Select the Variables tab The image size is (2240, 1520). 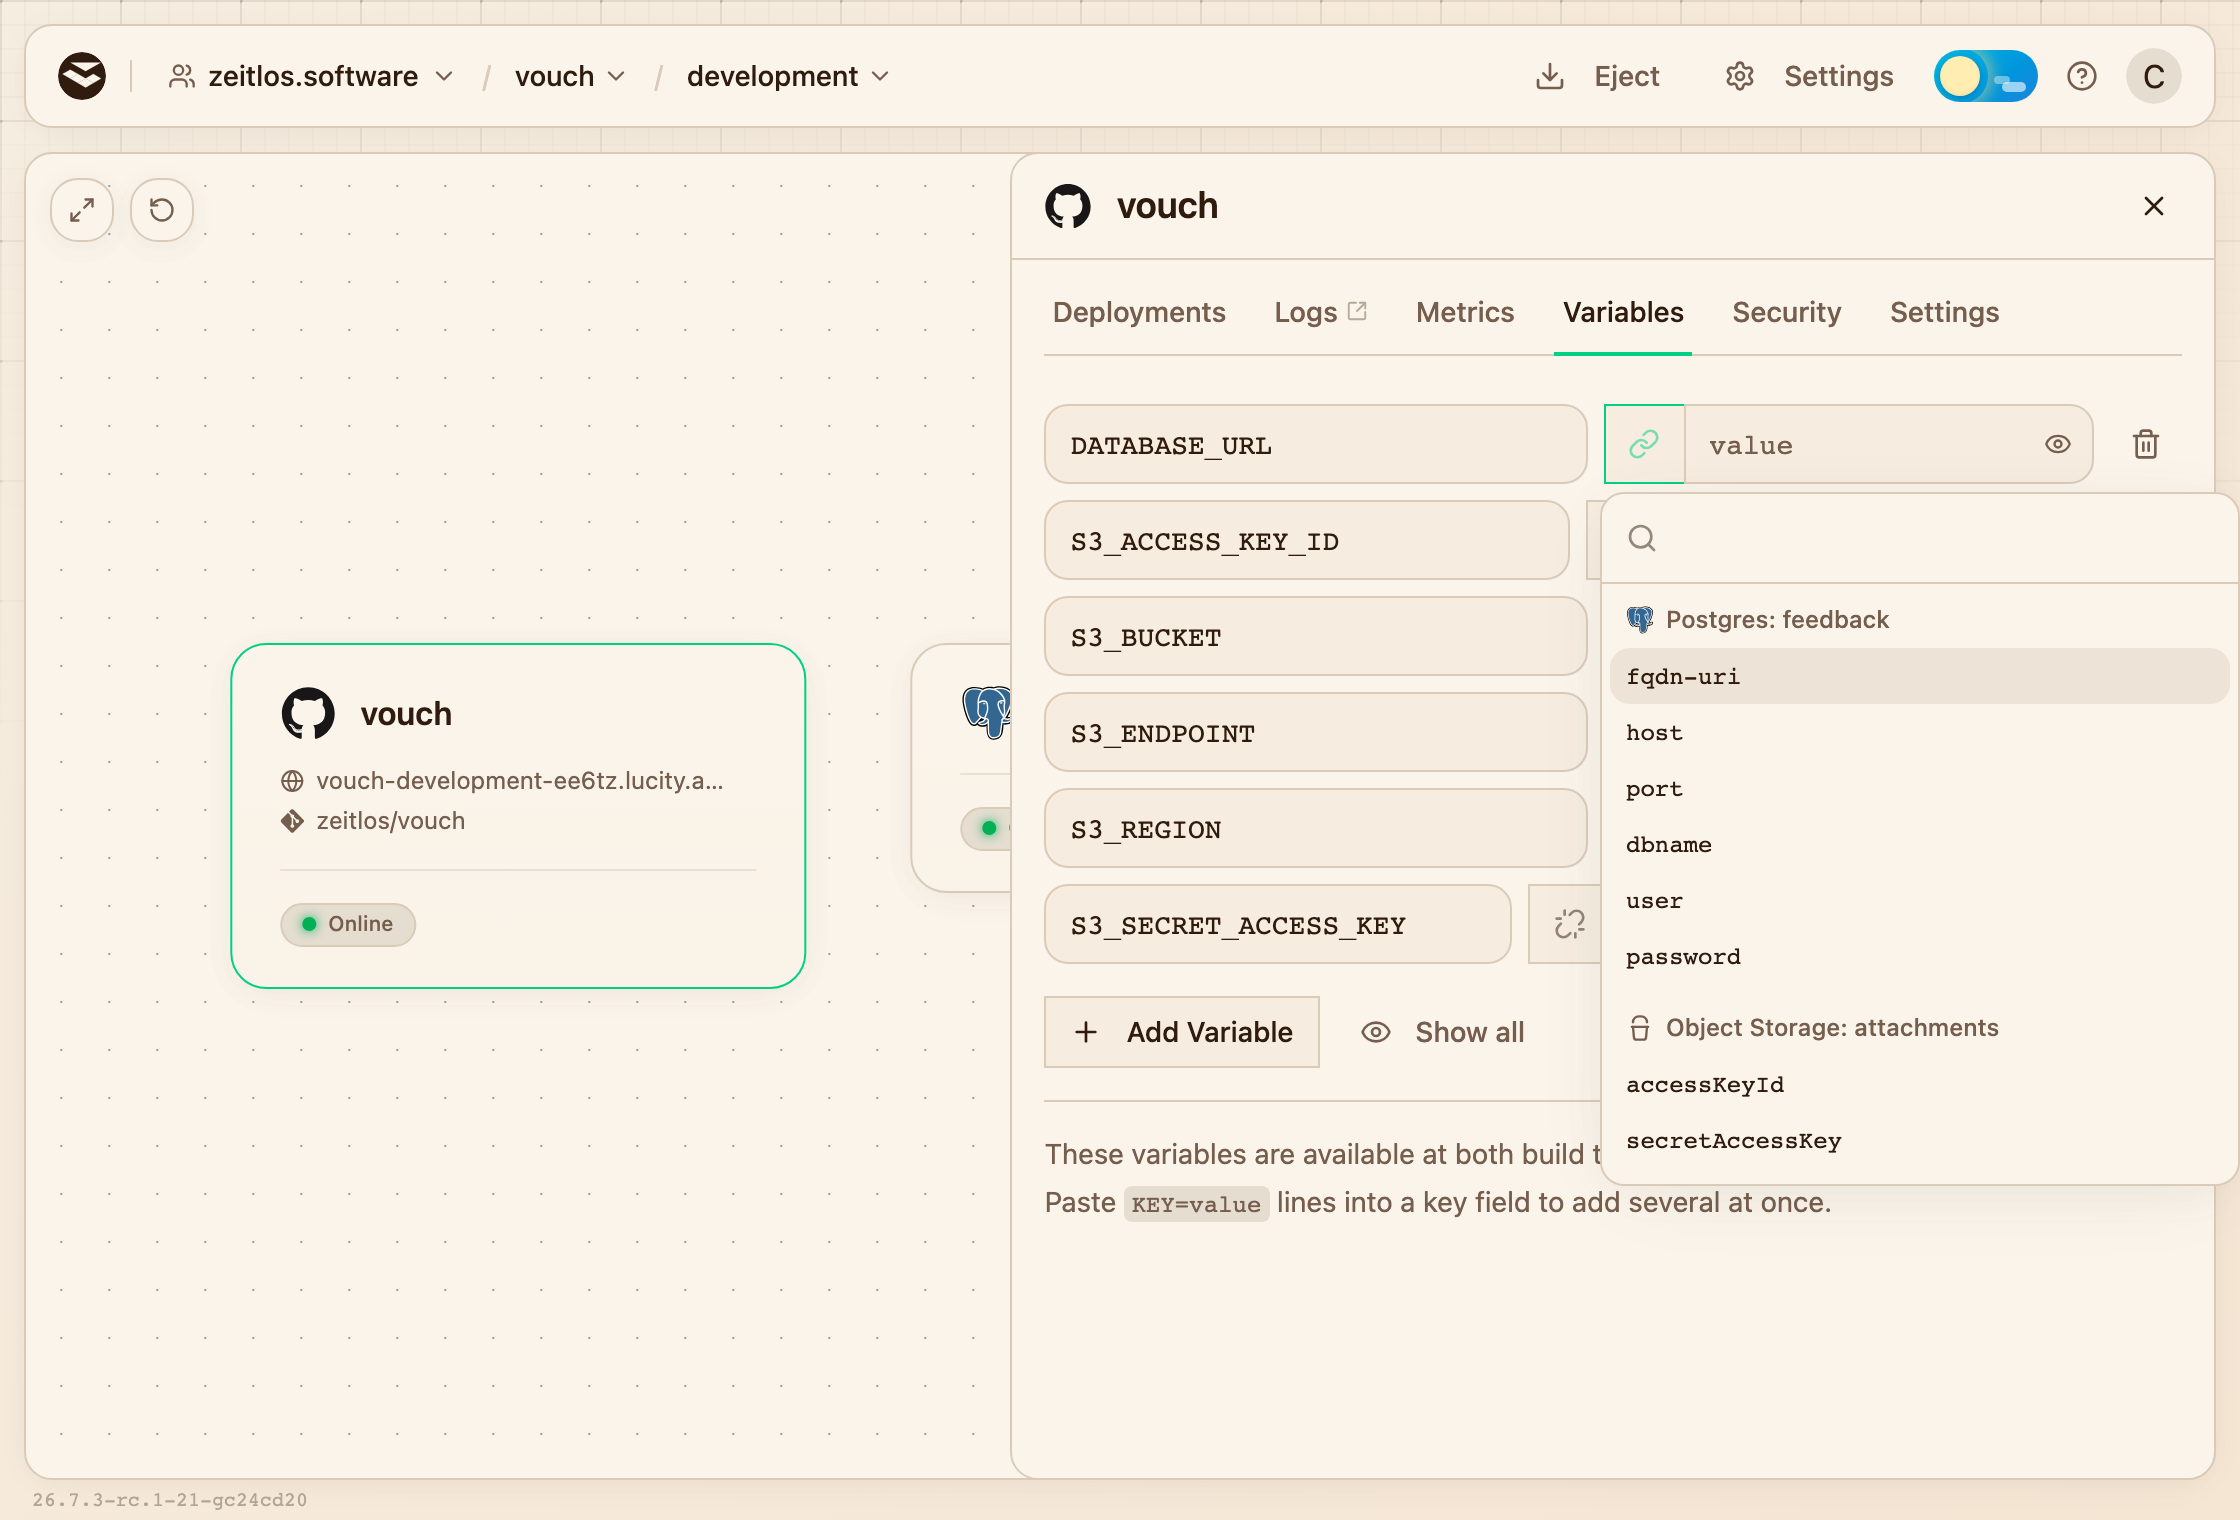pos(1623,313)
